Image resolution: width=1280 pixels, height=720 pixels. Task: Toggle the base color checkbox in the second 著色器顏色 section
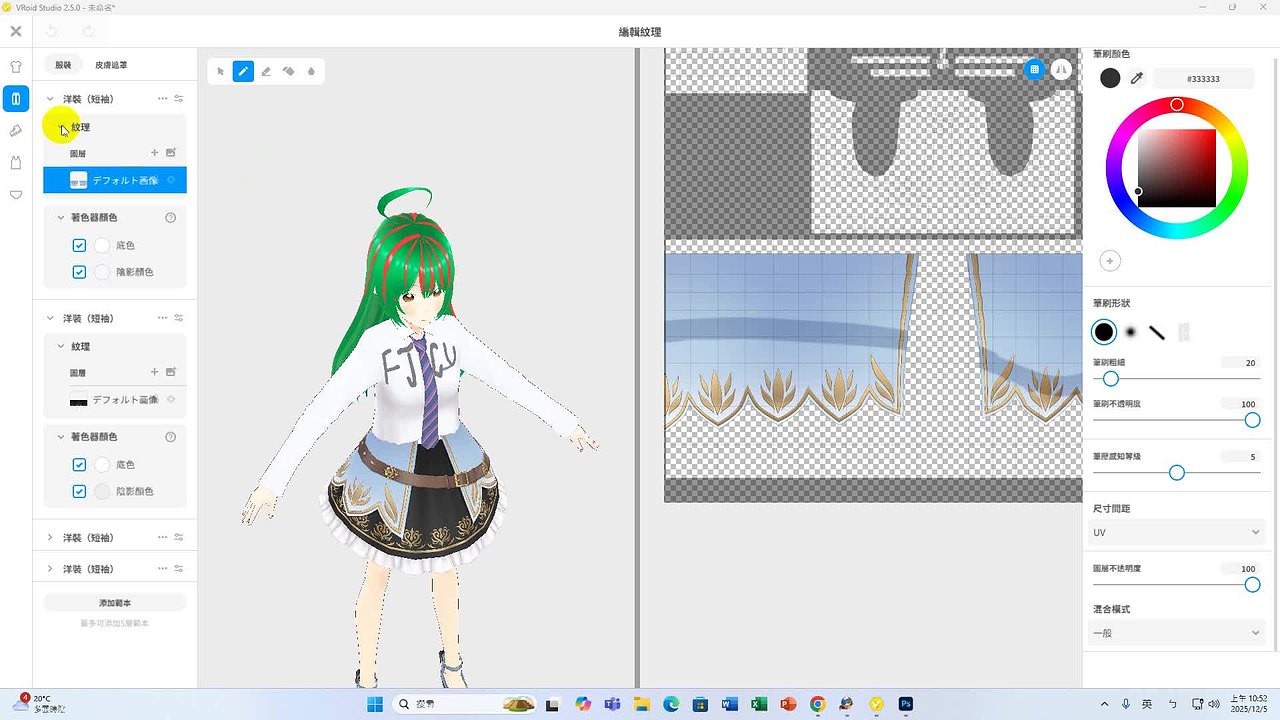pos(79,464)
